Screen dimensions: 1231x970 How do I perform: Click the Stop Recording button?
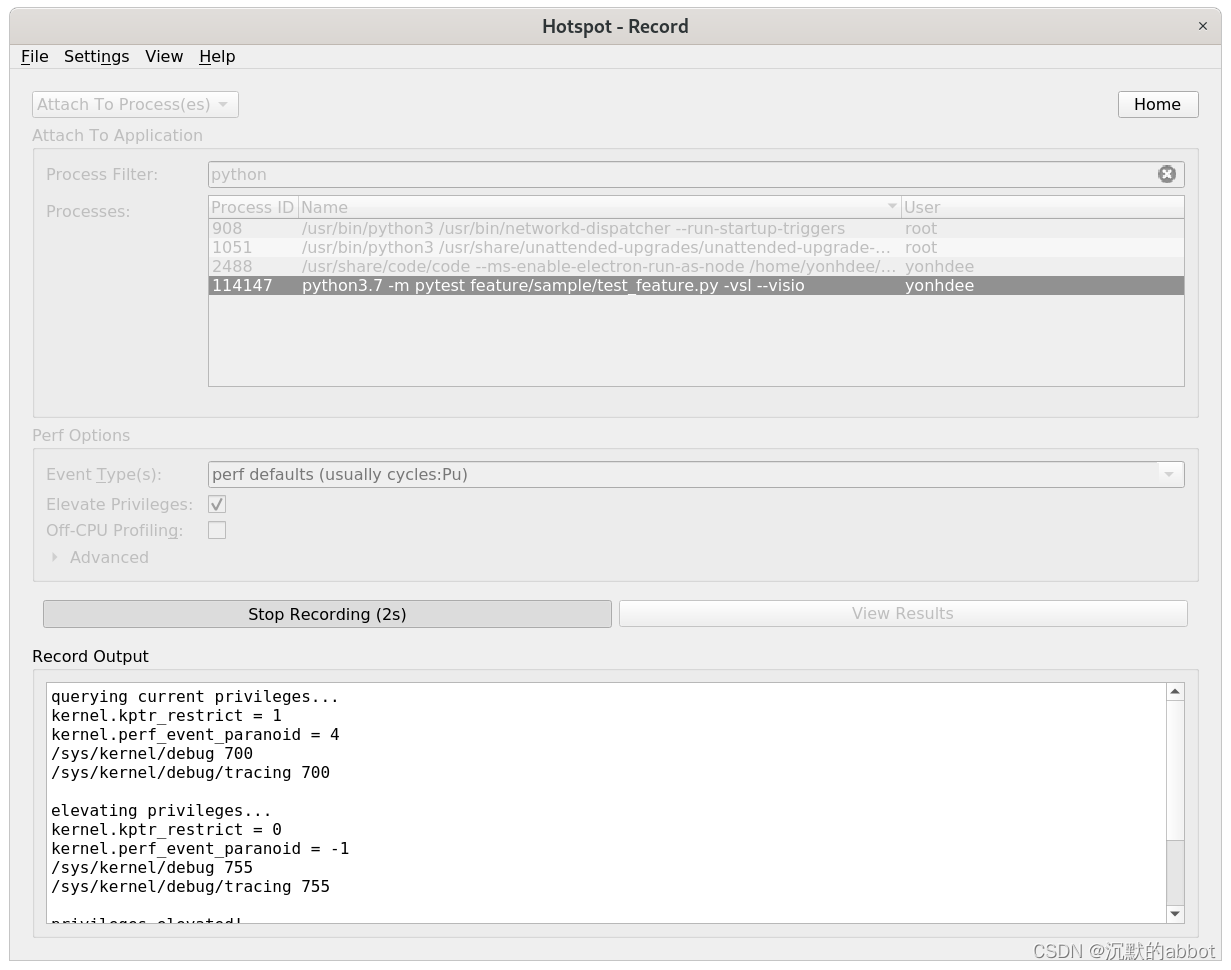click(327, 614)
